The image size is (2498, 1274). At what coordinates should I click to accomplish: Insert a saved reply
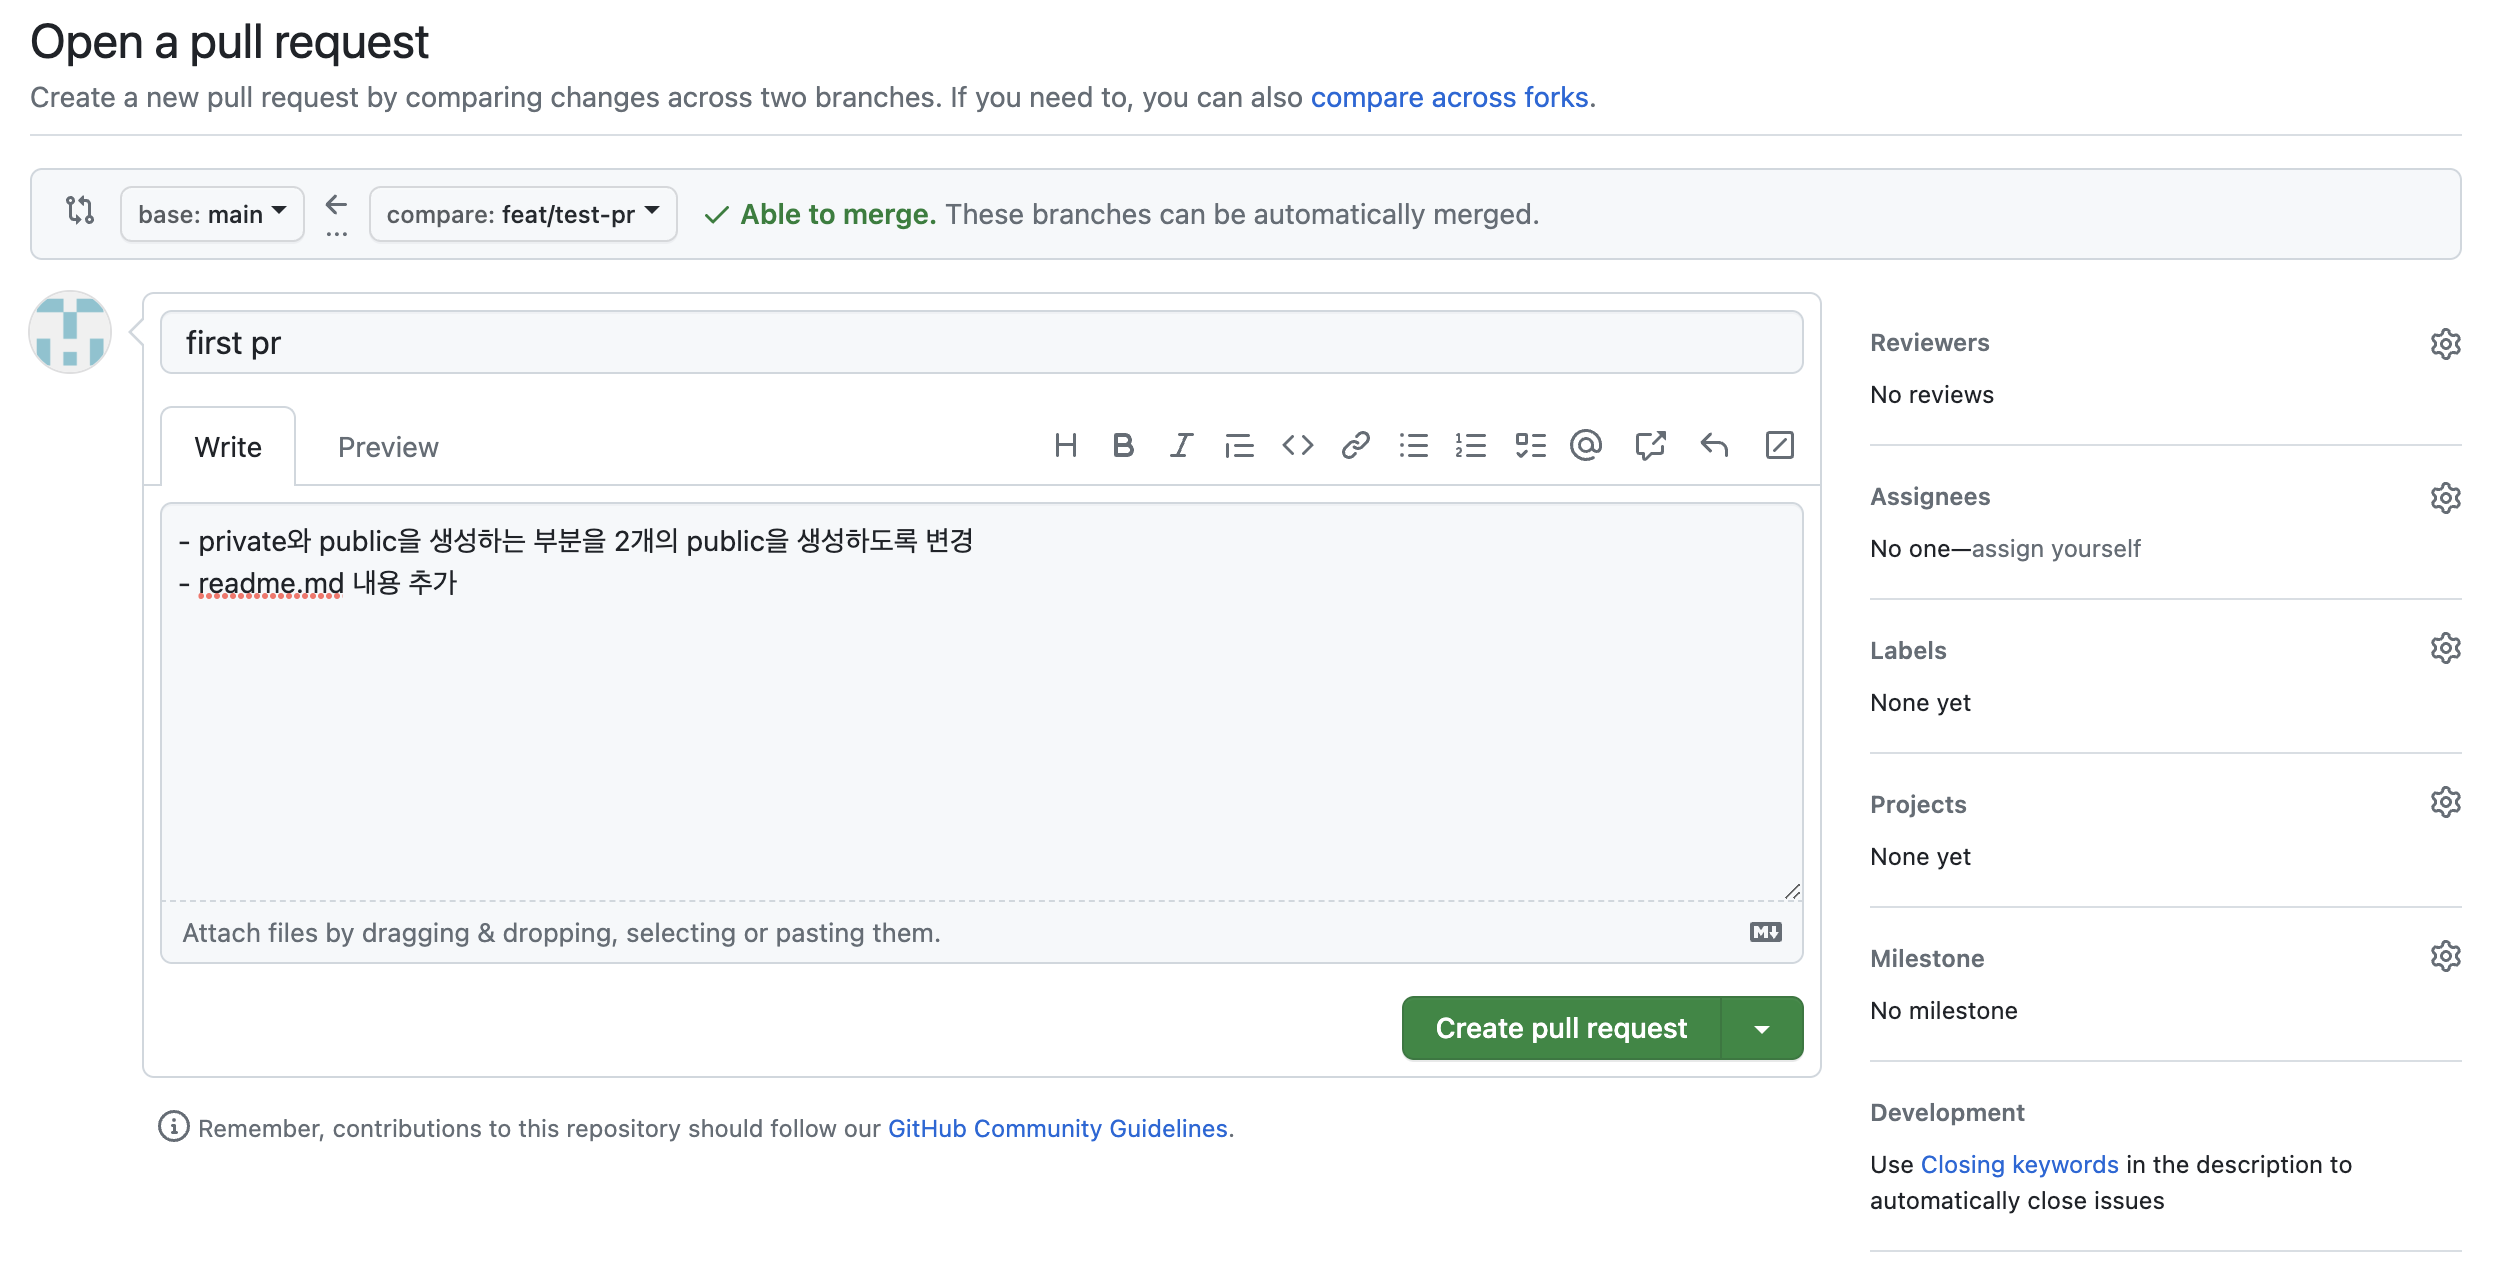coord(1714,446)
